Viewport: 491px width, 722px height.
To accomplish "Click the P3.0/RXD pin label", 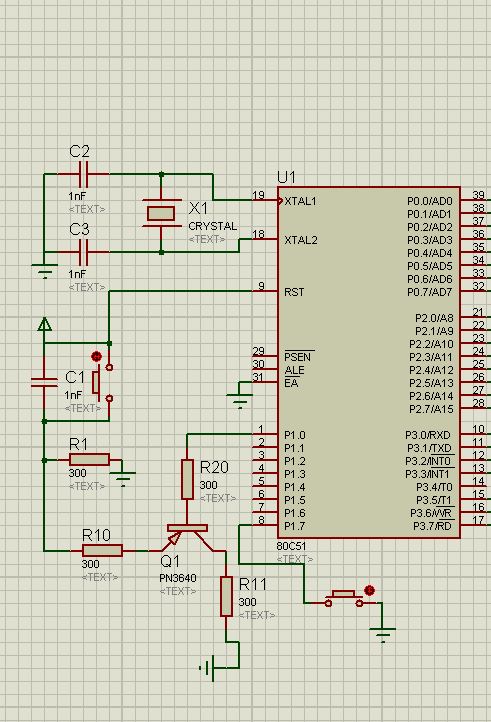I will tap(428, 435).
